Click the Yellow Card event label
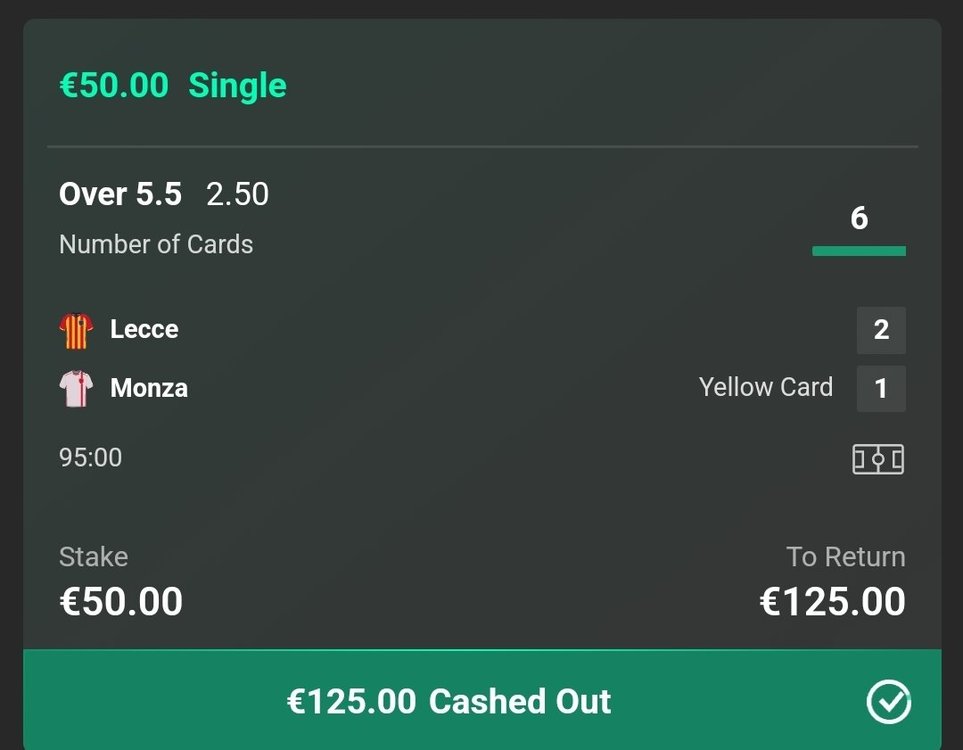 tap(766, 387)
